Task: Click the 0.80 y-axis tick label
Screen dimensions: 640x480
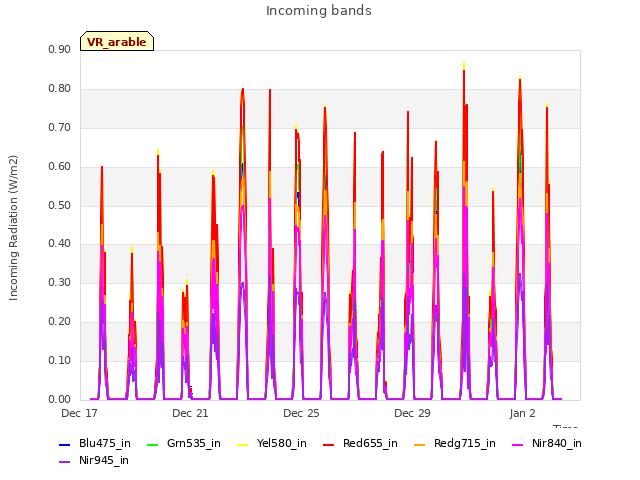Action: pos(60,89)
